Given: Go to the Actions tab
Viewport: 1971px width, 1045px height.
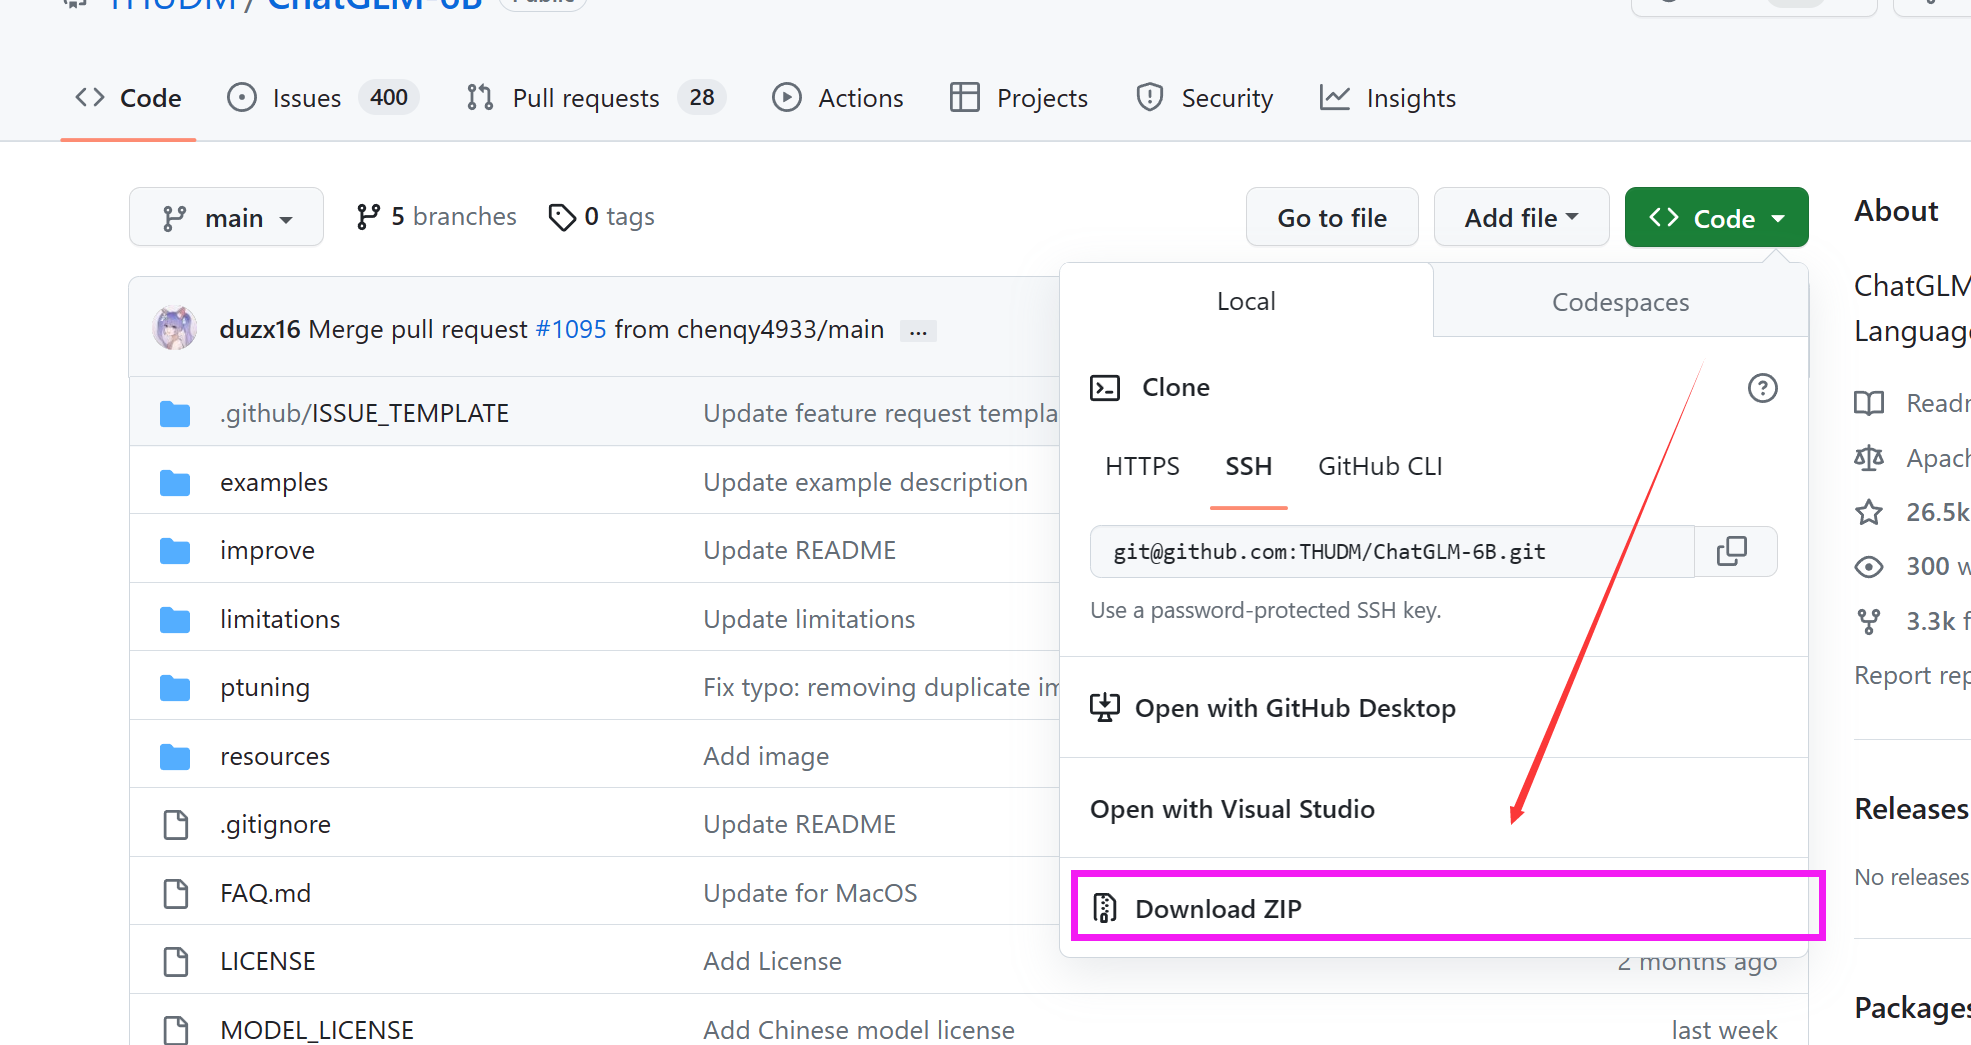Looking at the screenshot, I should point(838,98).
